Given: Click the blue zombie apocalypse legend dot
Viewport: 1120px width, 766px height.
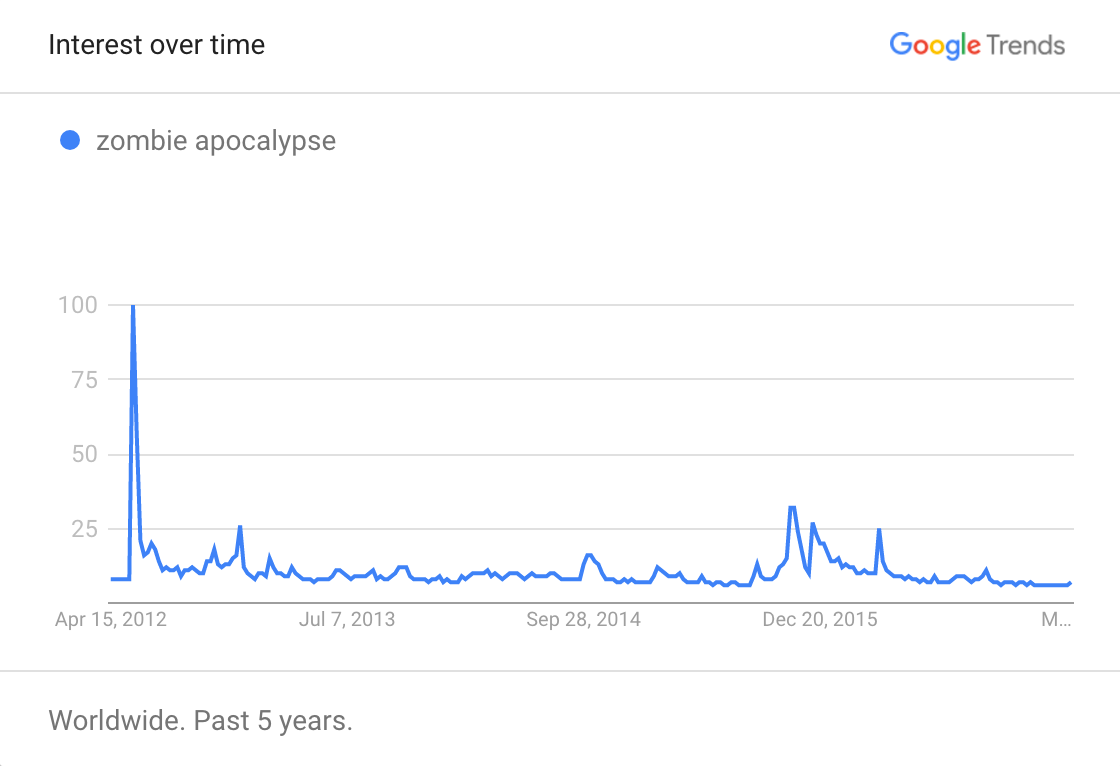Looking at the screenshot, I should 70,140.
